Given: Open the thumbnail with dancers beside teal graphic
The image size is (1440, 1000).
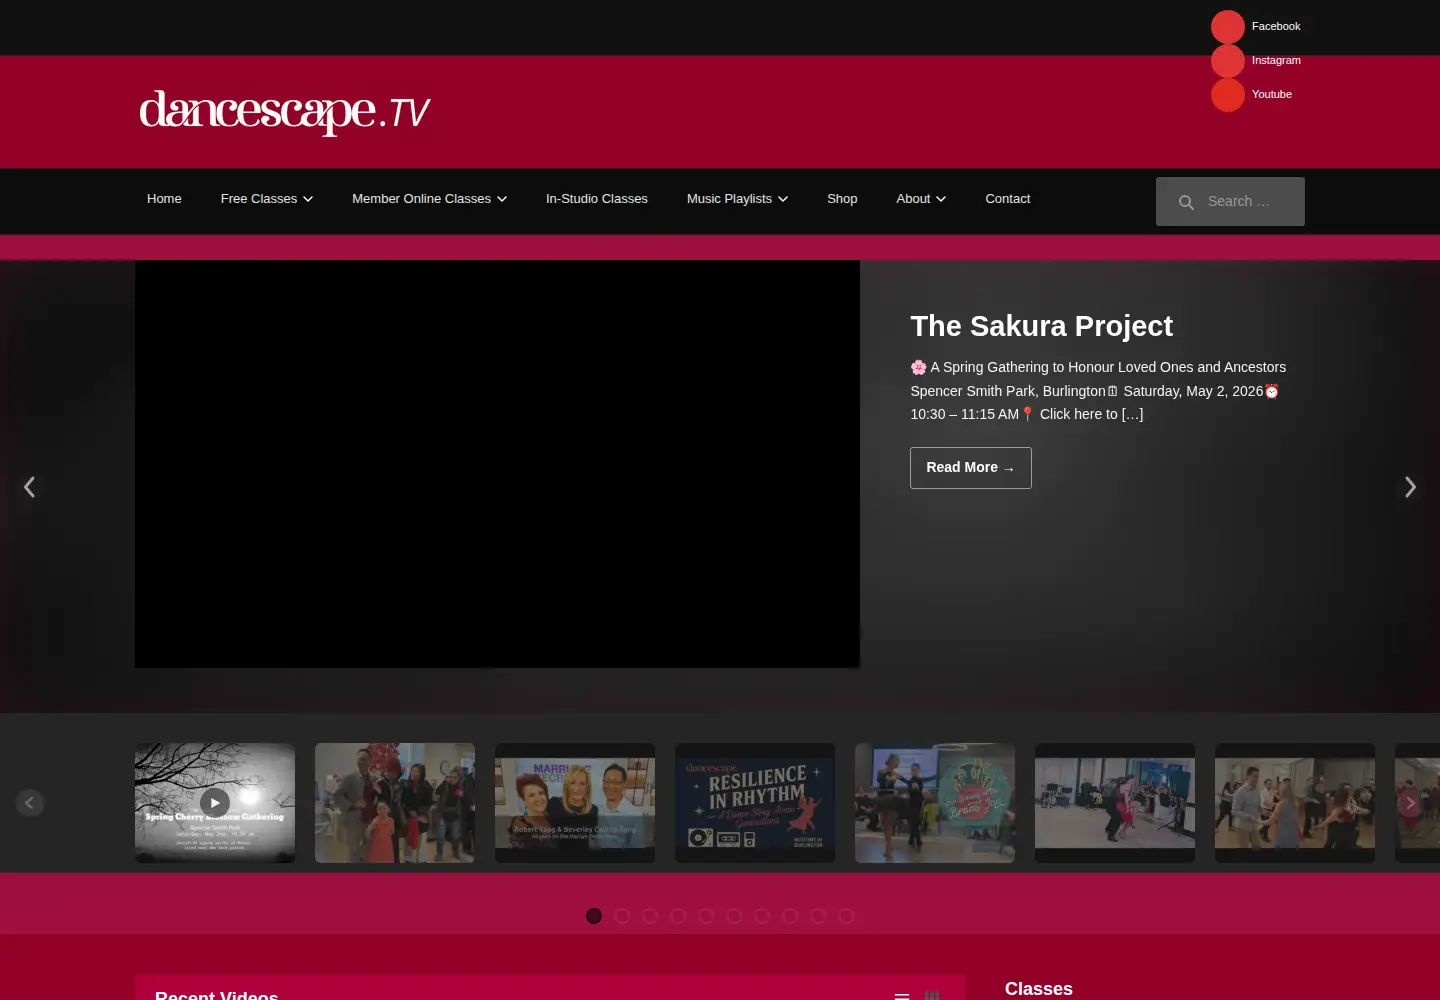Looking at the screenshot, I should click(x=935, y=803).
